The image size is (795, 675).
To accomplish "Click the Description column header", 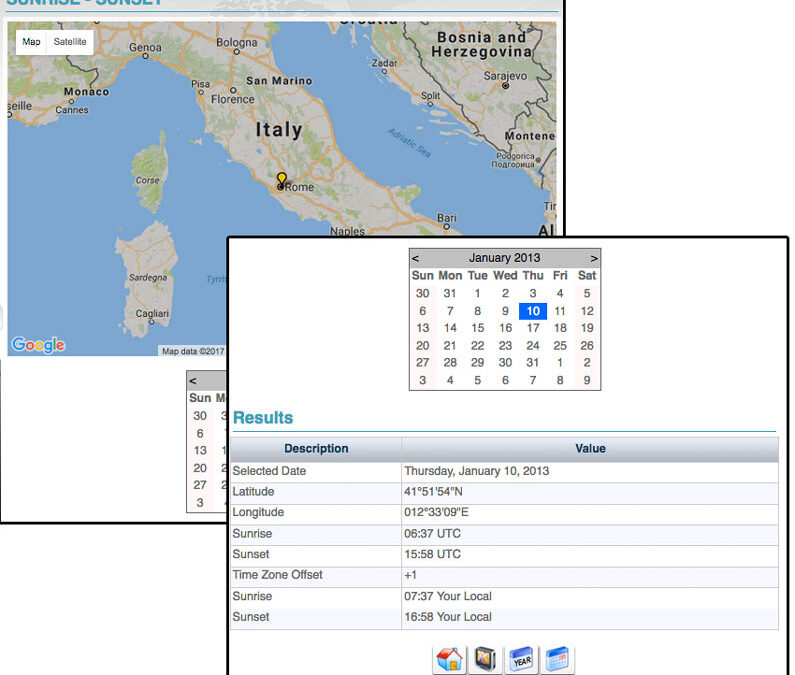I will pyautogui.click(x=316, y=449).
